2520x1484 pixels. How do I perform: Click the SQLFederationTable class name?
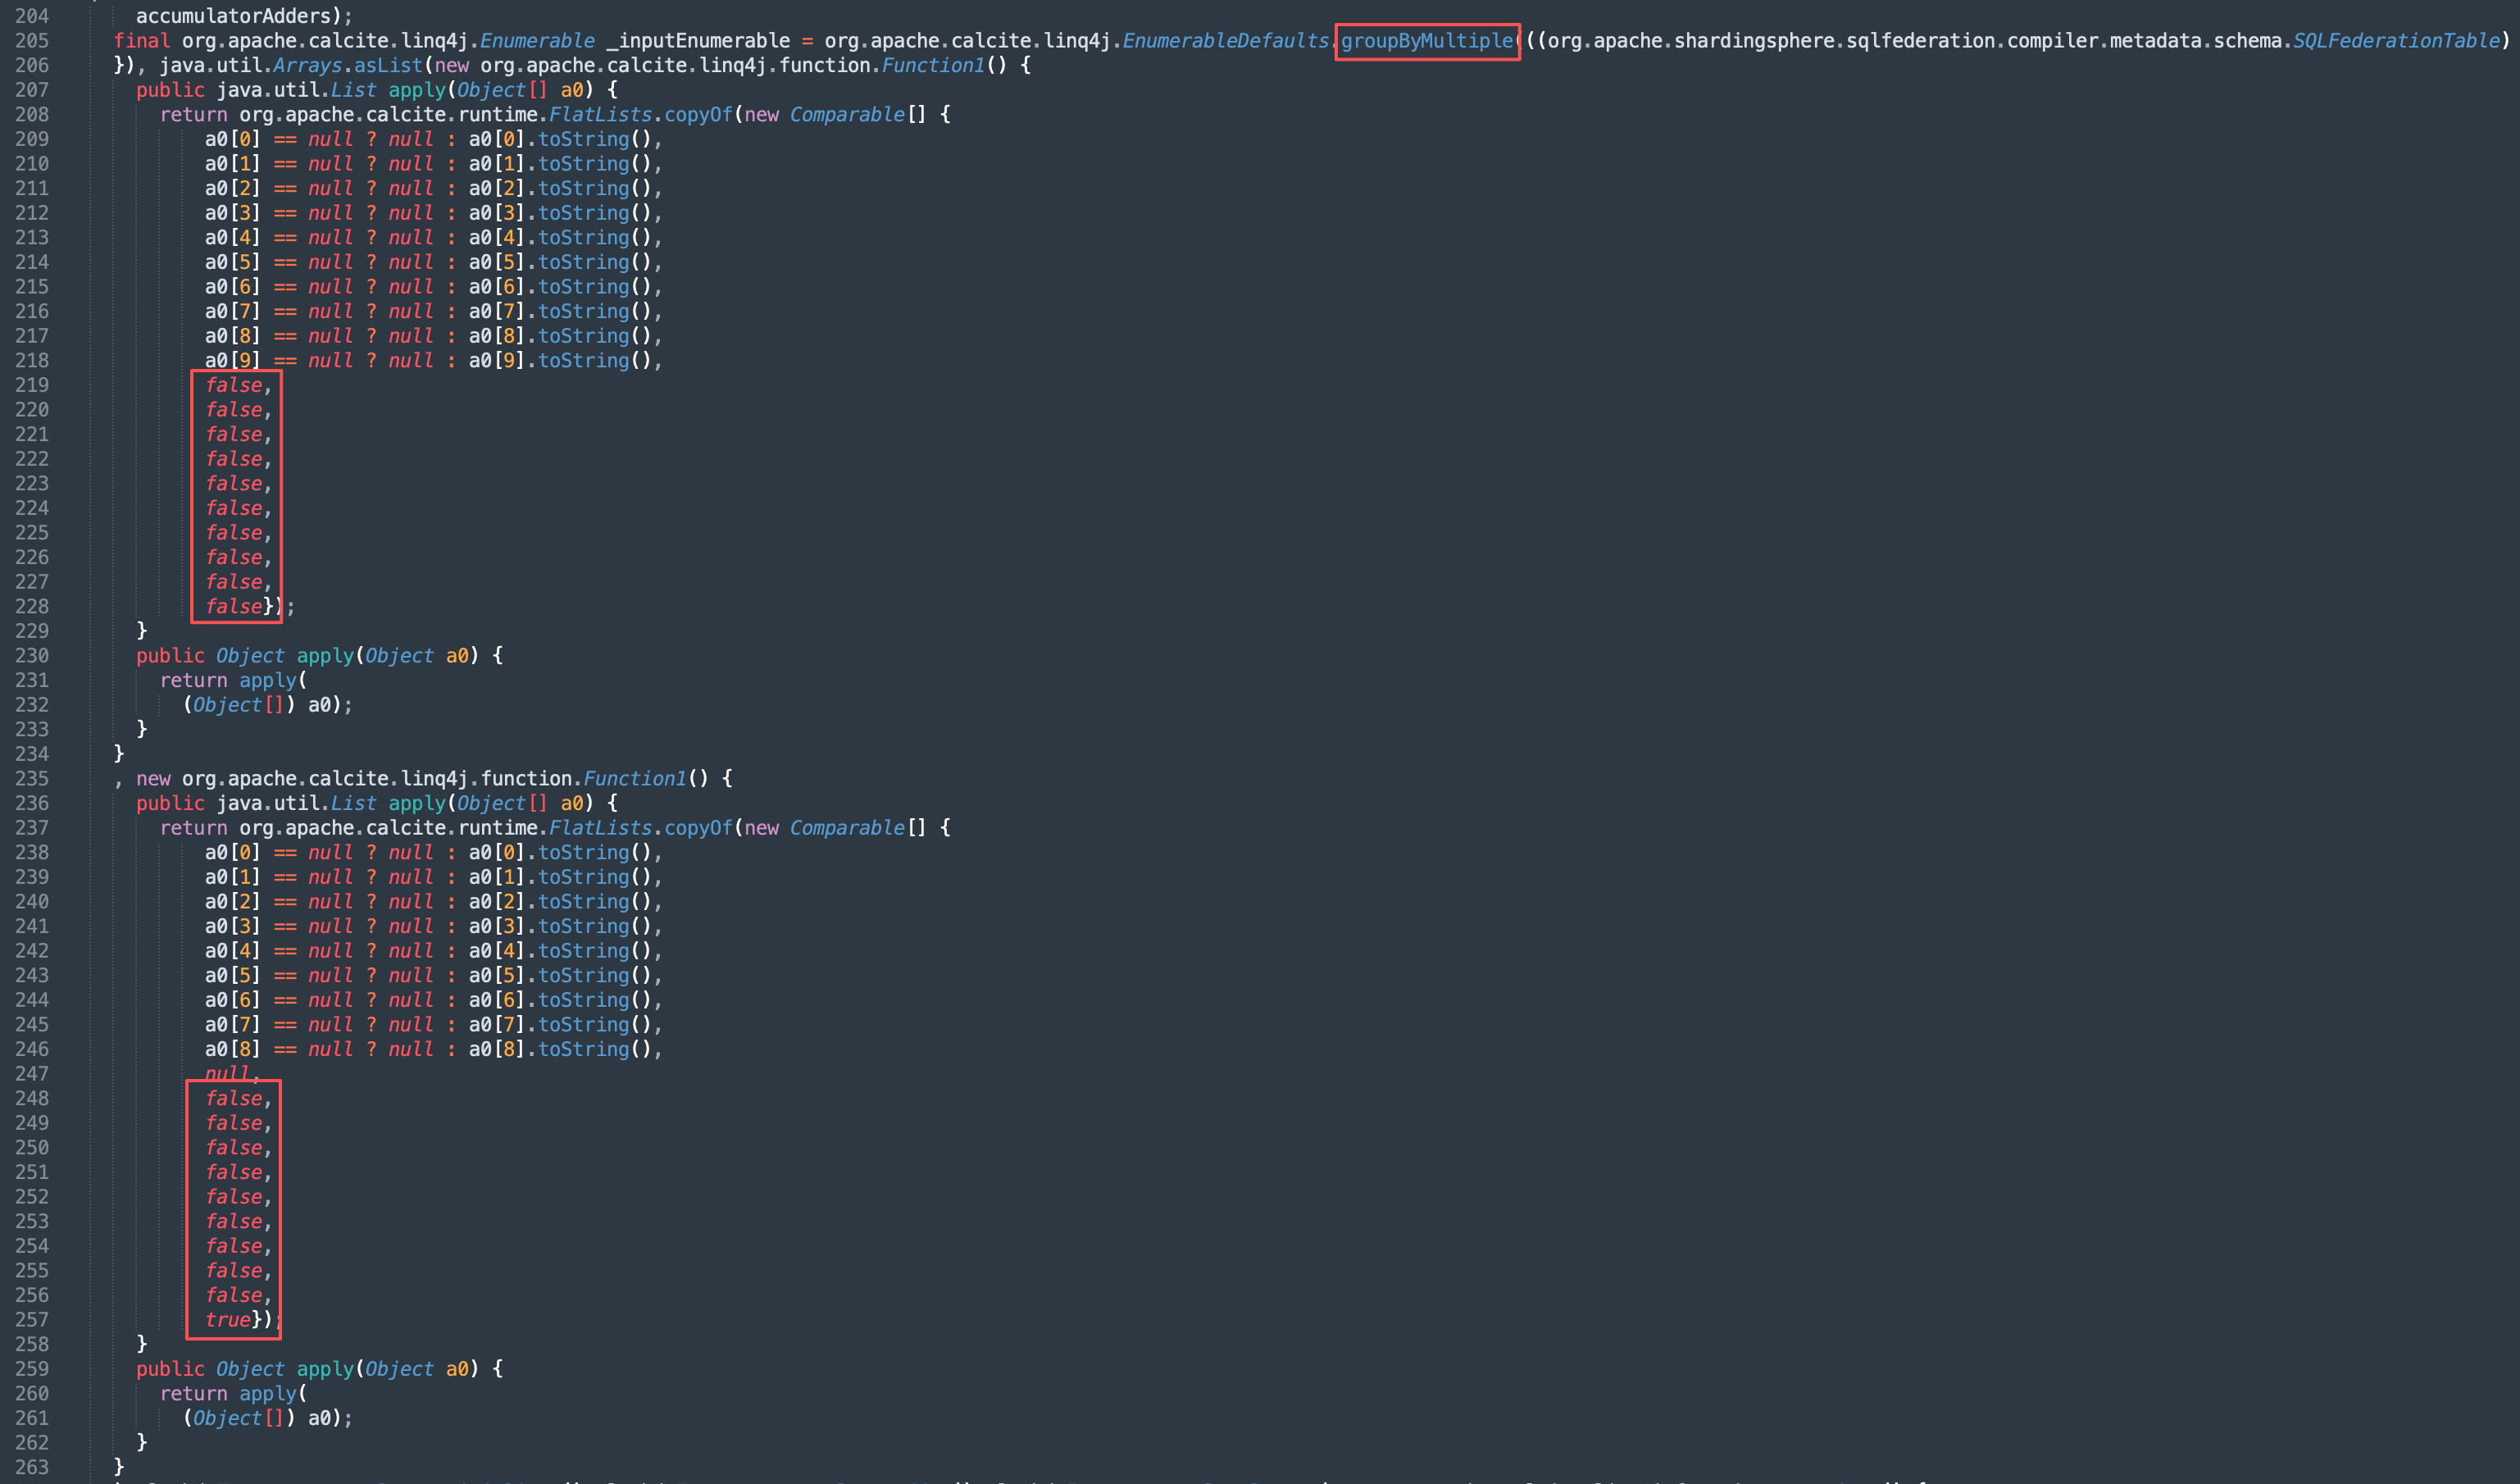coord(2395,41)
